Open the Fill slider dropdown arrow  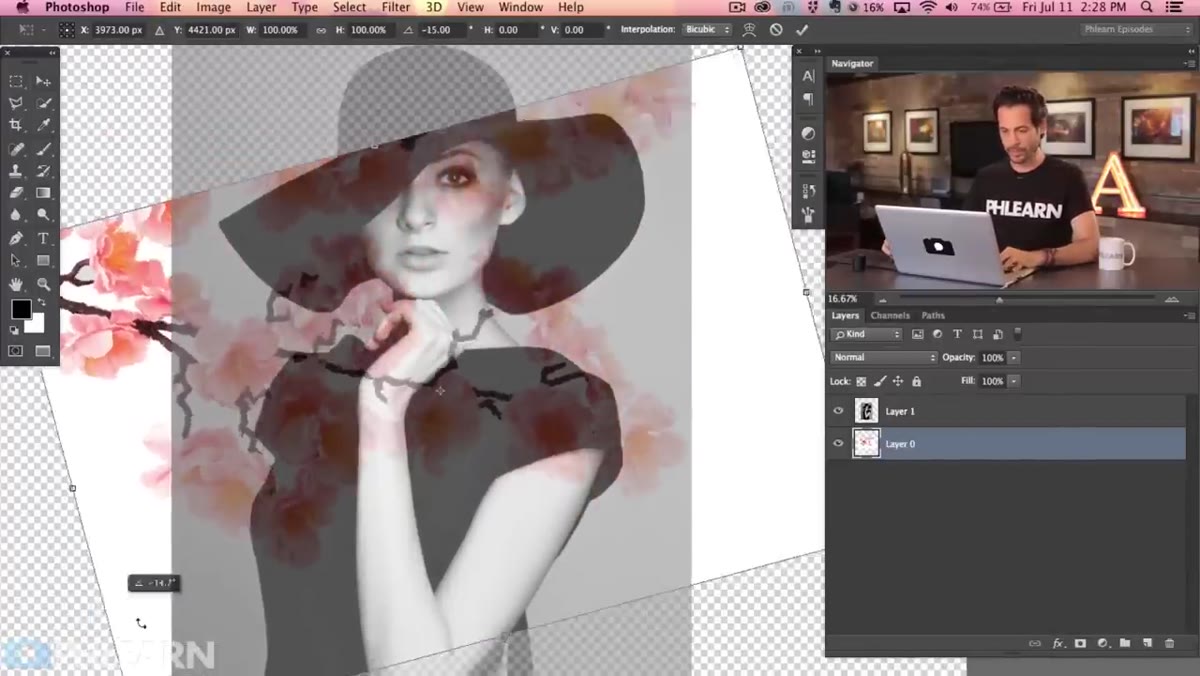[1014, 381]
